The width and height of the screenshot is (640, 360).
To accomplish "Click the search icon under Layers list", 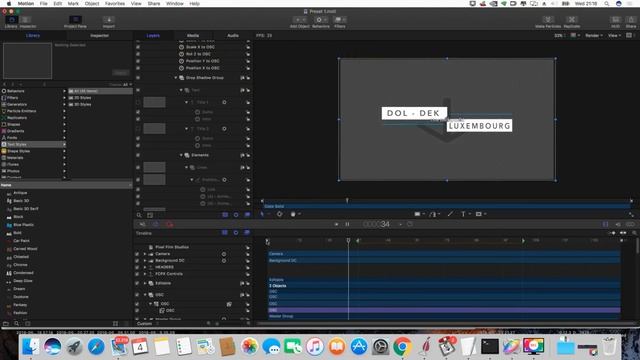I will (x=139, y=215).
